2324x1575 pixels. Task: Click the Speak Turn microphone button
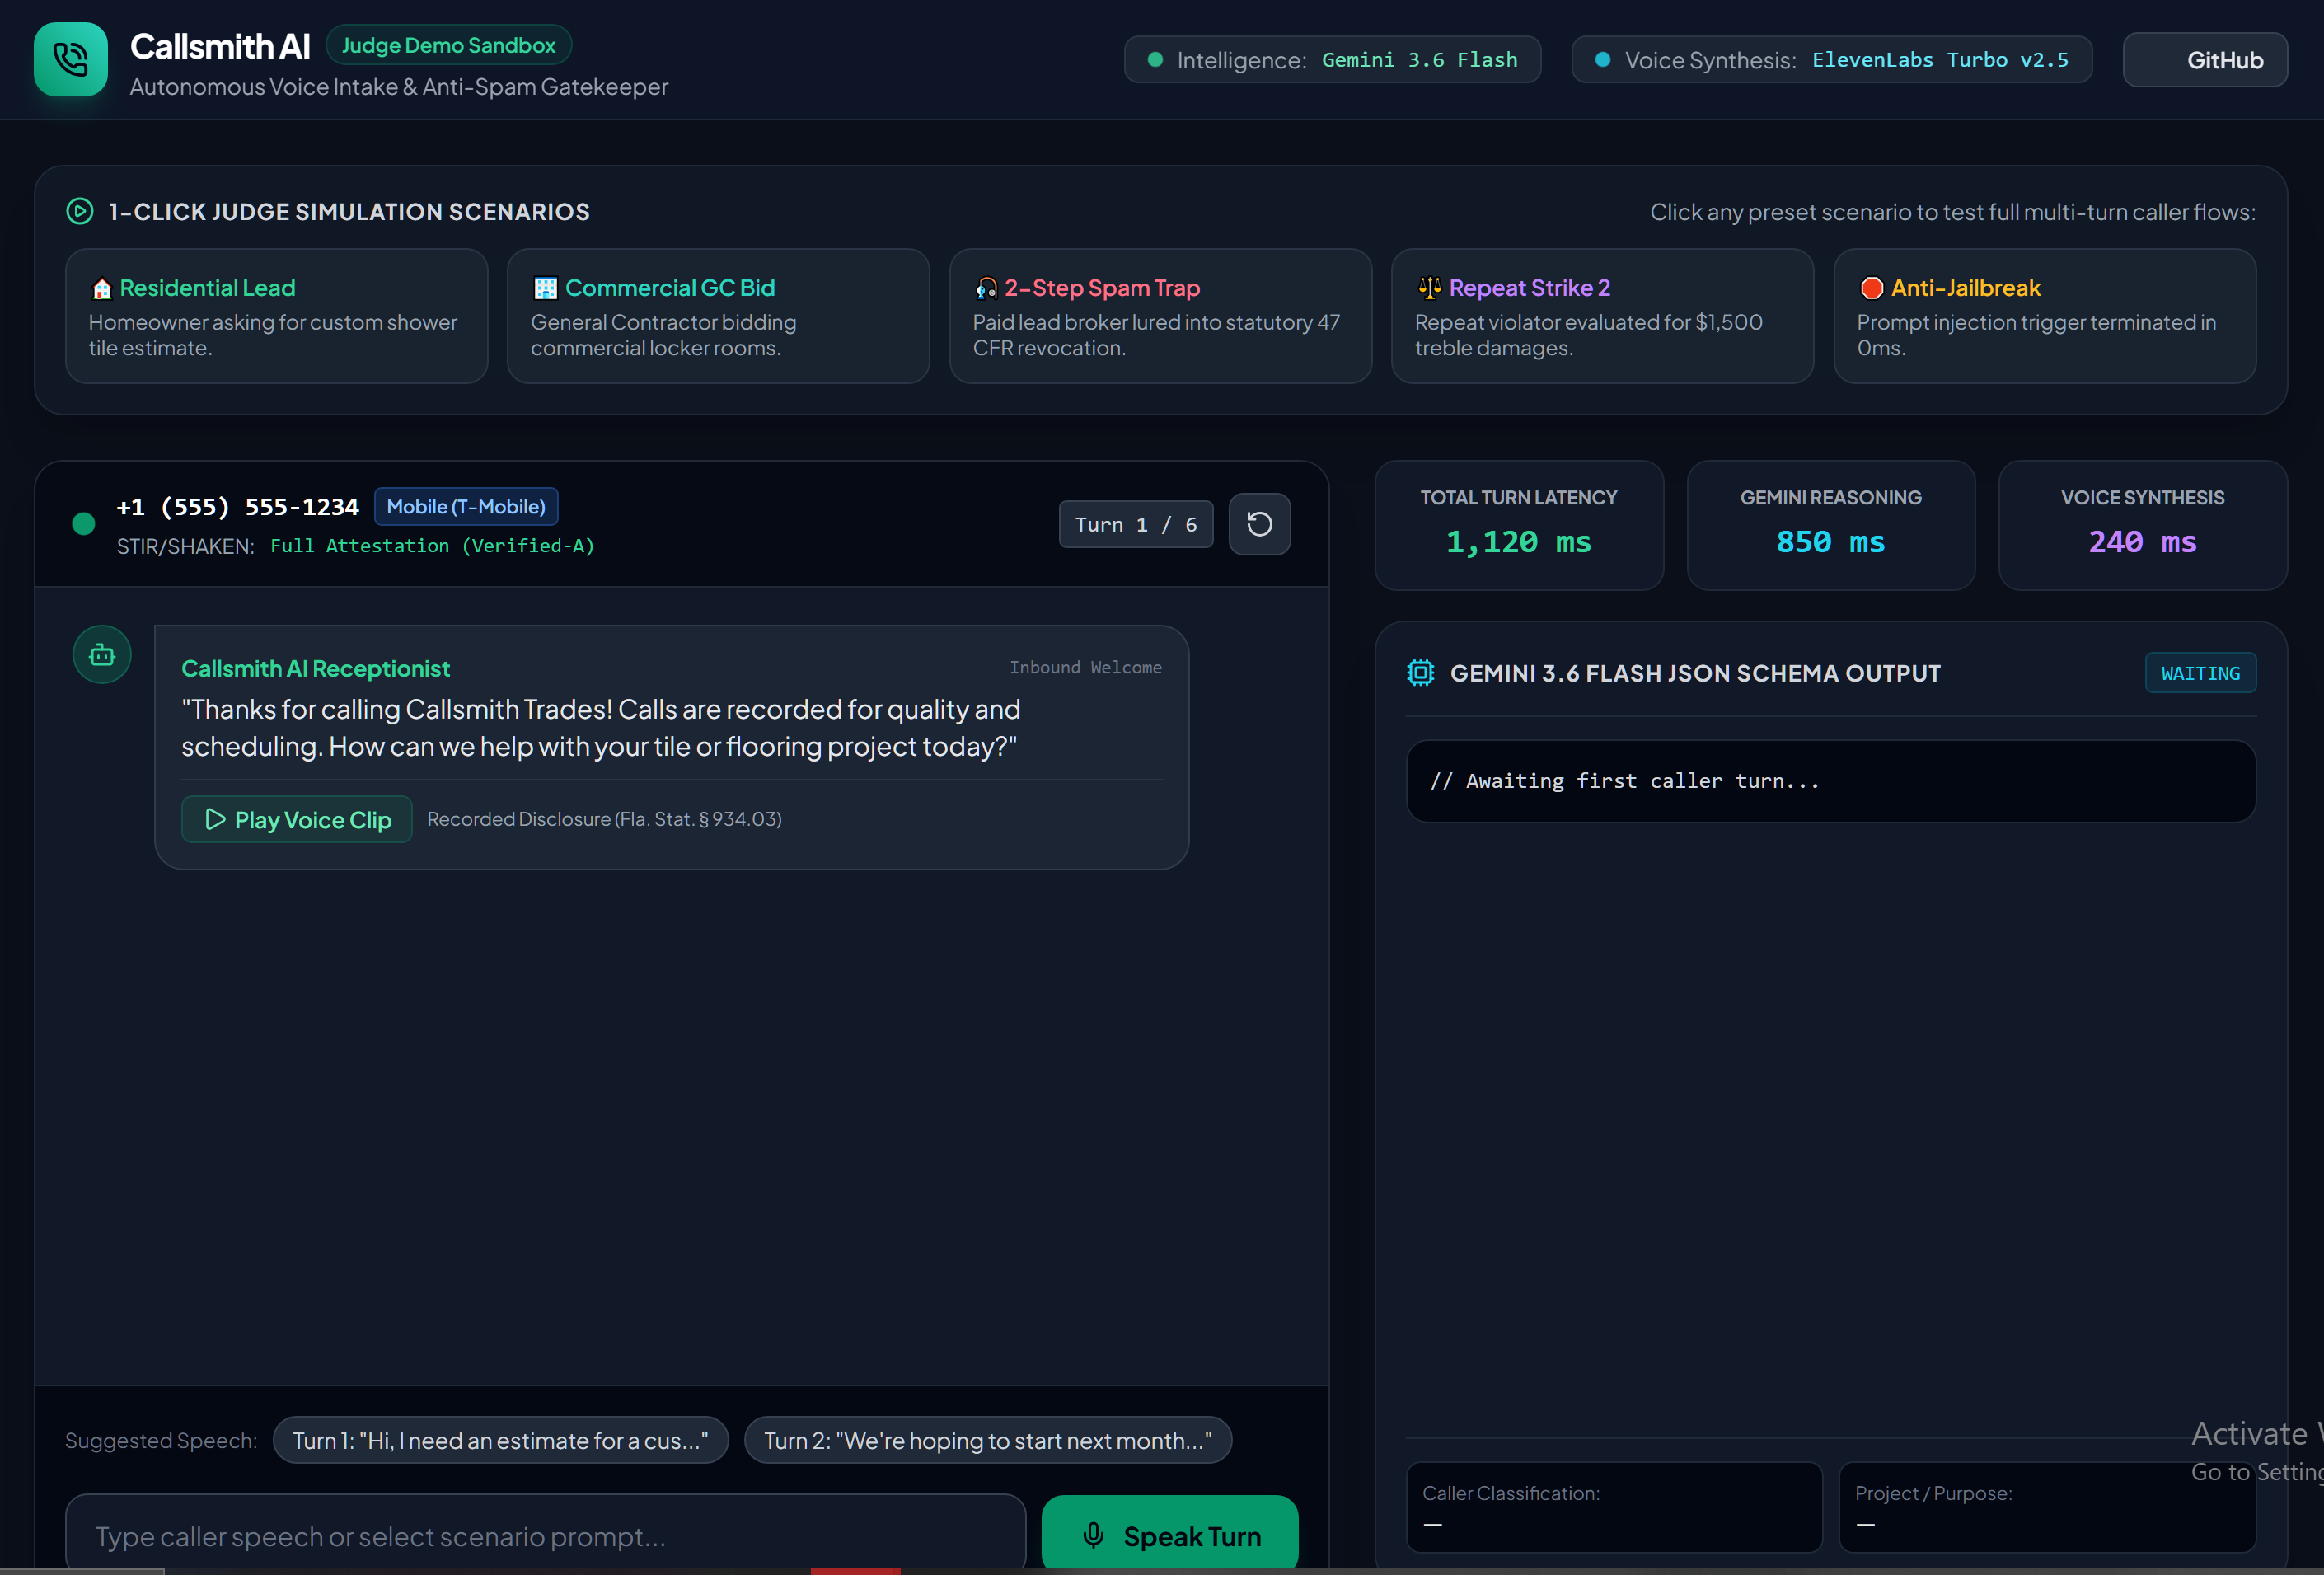1170,1534
